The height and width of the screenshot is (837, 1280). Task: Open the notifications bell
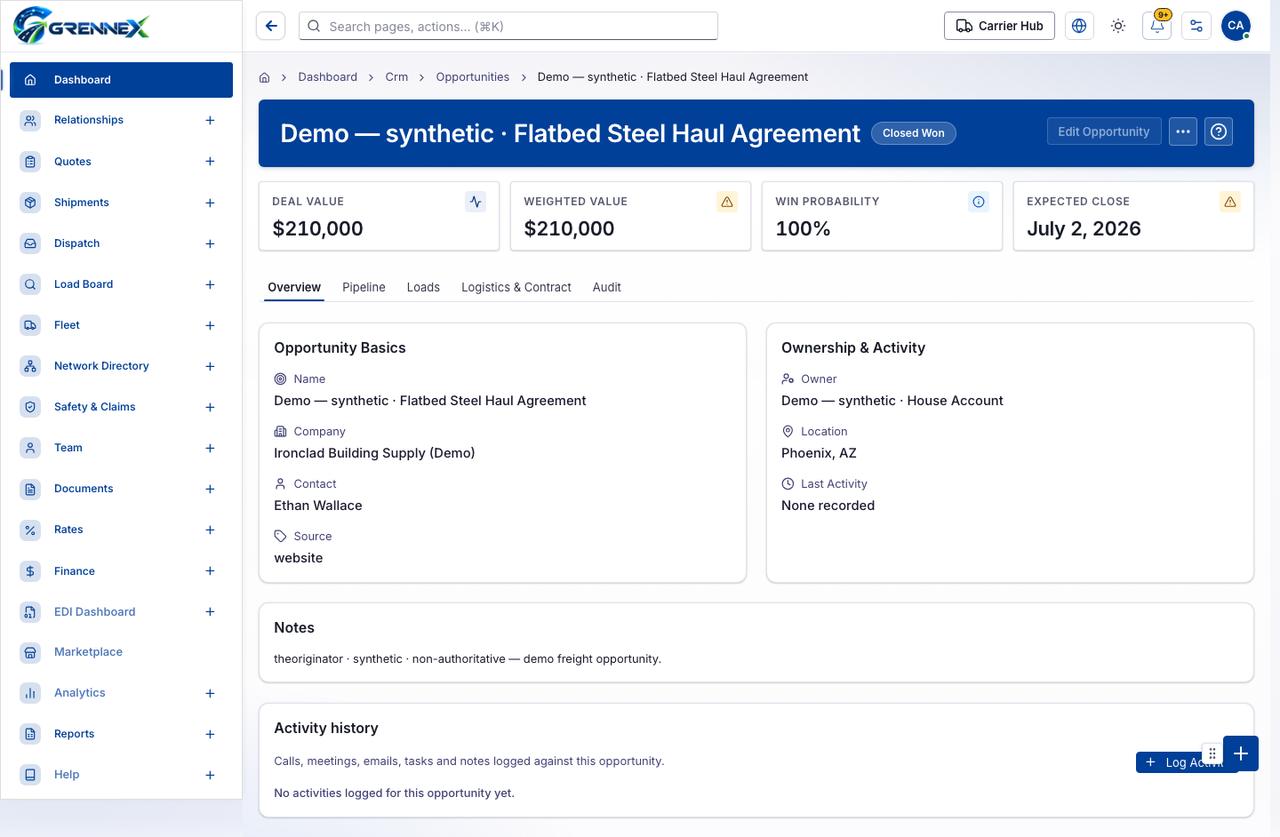tap(1157, 26)
